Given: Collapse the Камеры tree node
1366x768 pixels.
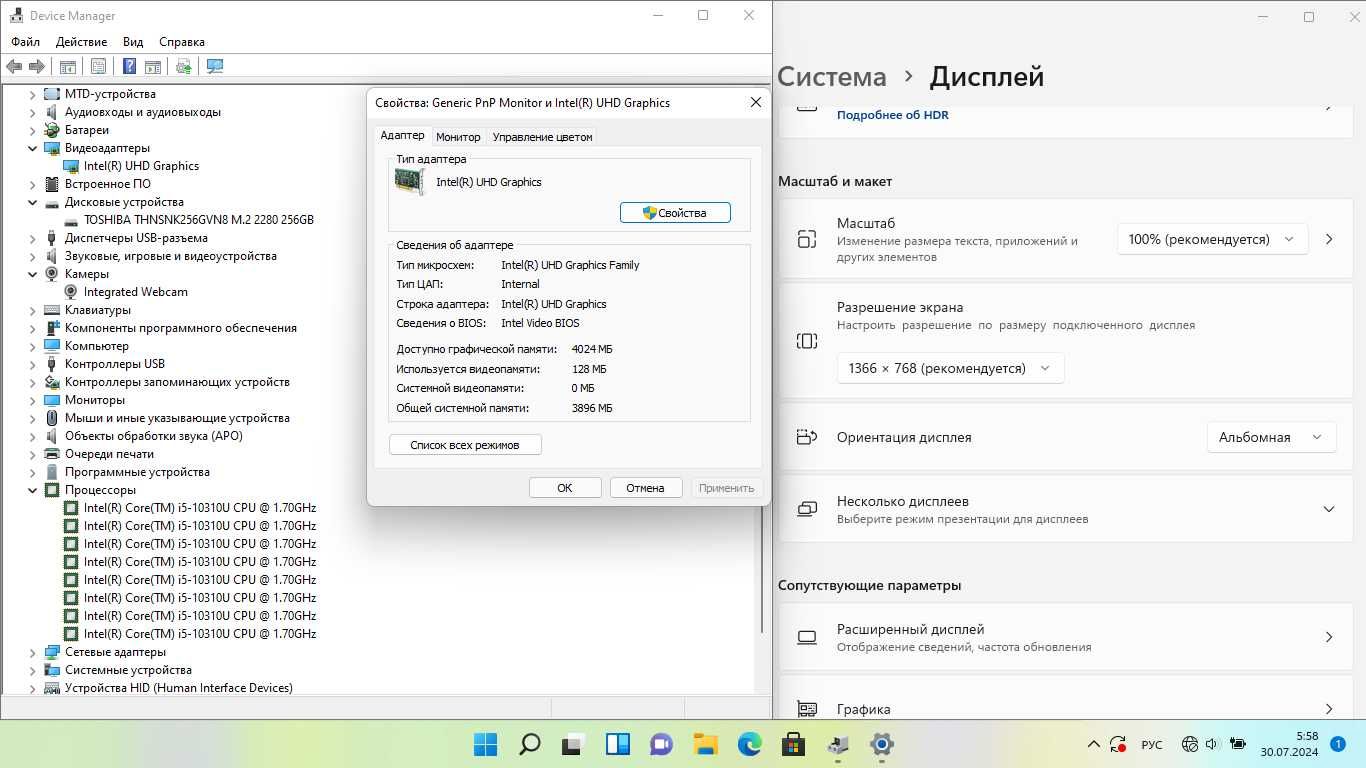Looking at the screenshot, I should [x=32, y=274].
